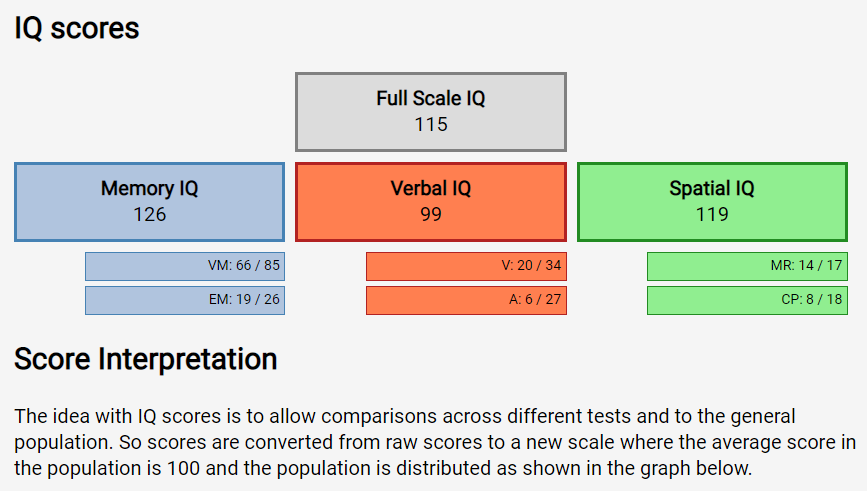Select the Memory IQ title text
The height and width of the screenshot is (491, 867).
click(149, 188)
